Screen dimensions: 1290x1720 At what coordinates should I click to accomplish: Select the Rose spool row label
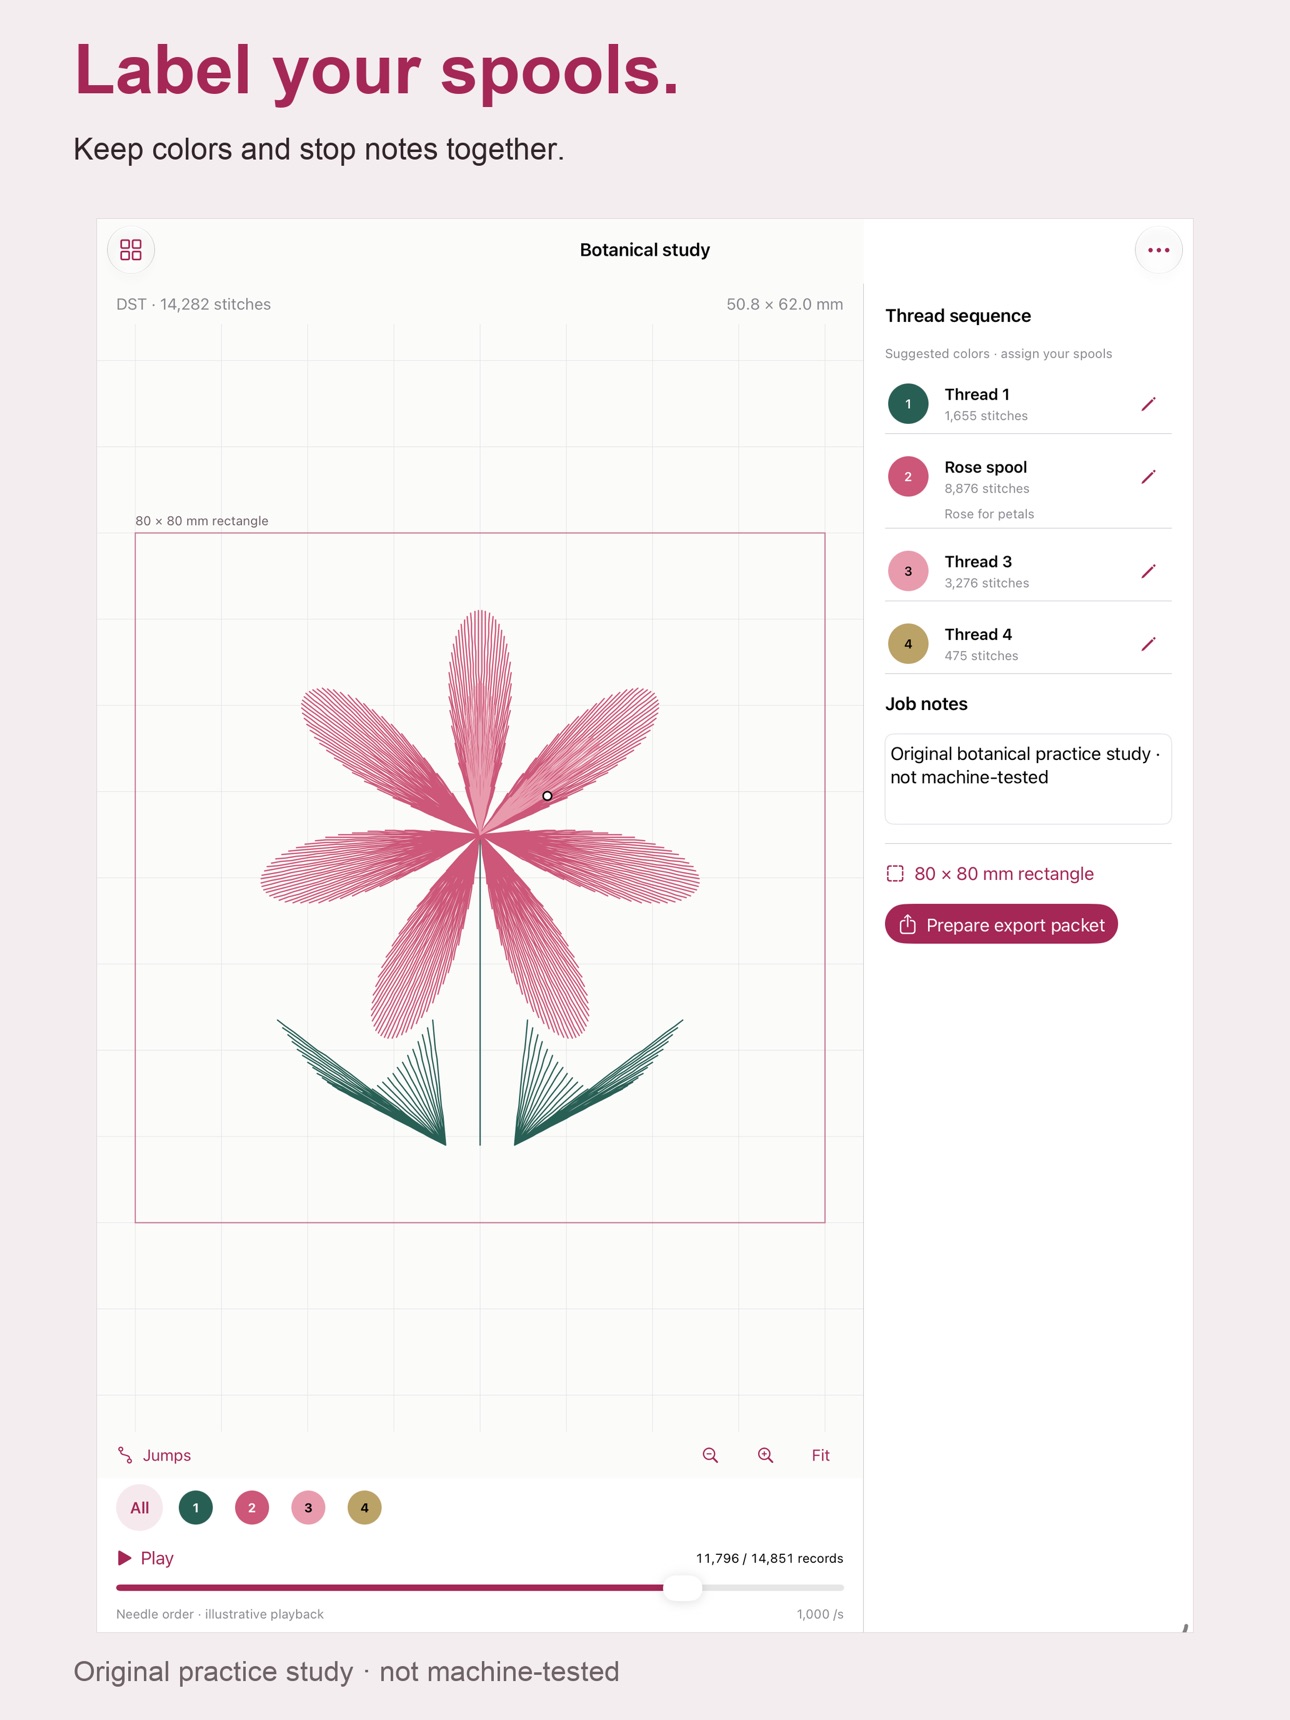(986, 467)
